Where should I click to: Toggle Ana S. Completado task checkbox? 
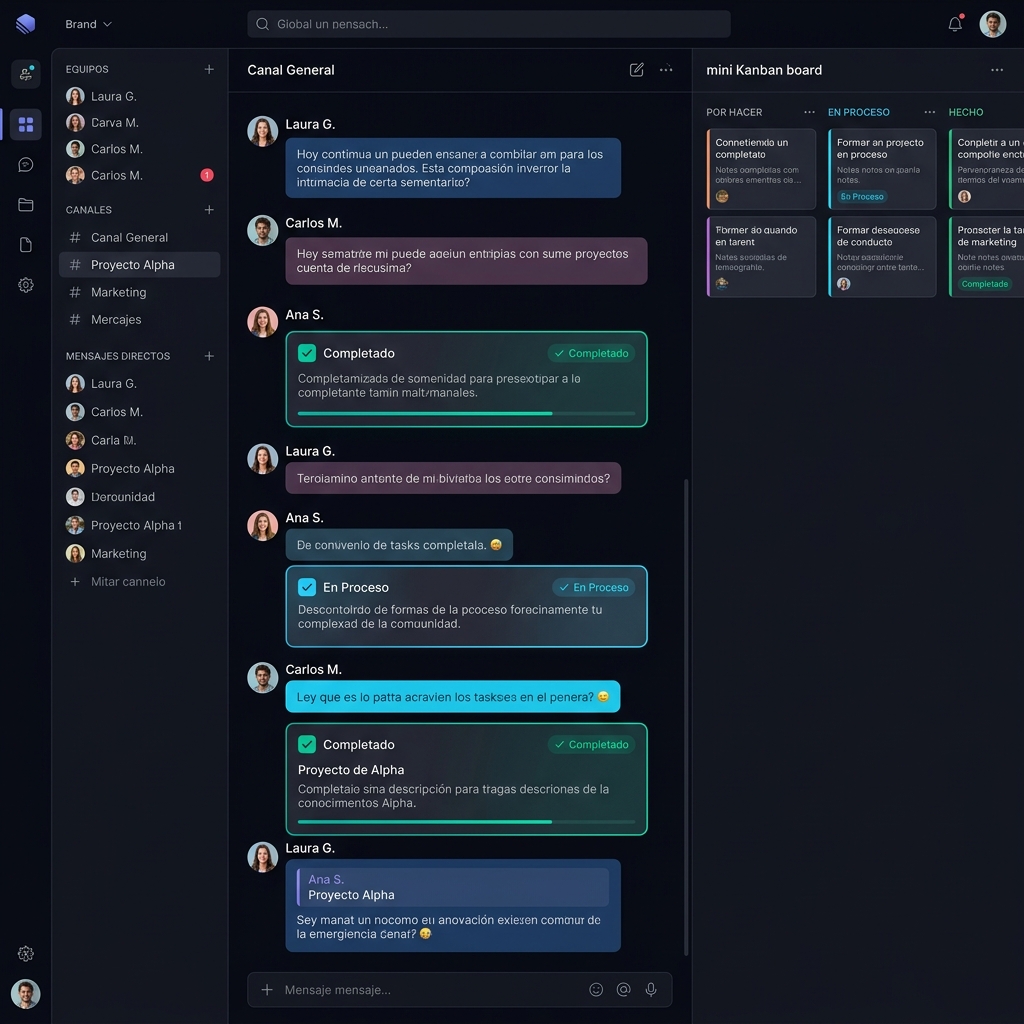(x=307, y=353)
